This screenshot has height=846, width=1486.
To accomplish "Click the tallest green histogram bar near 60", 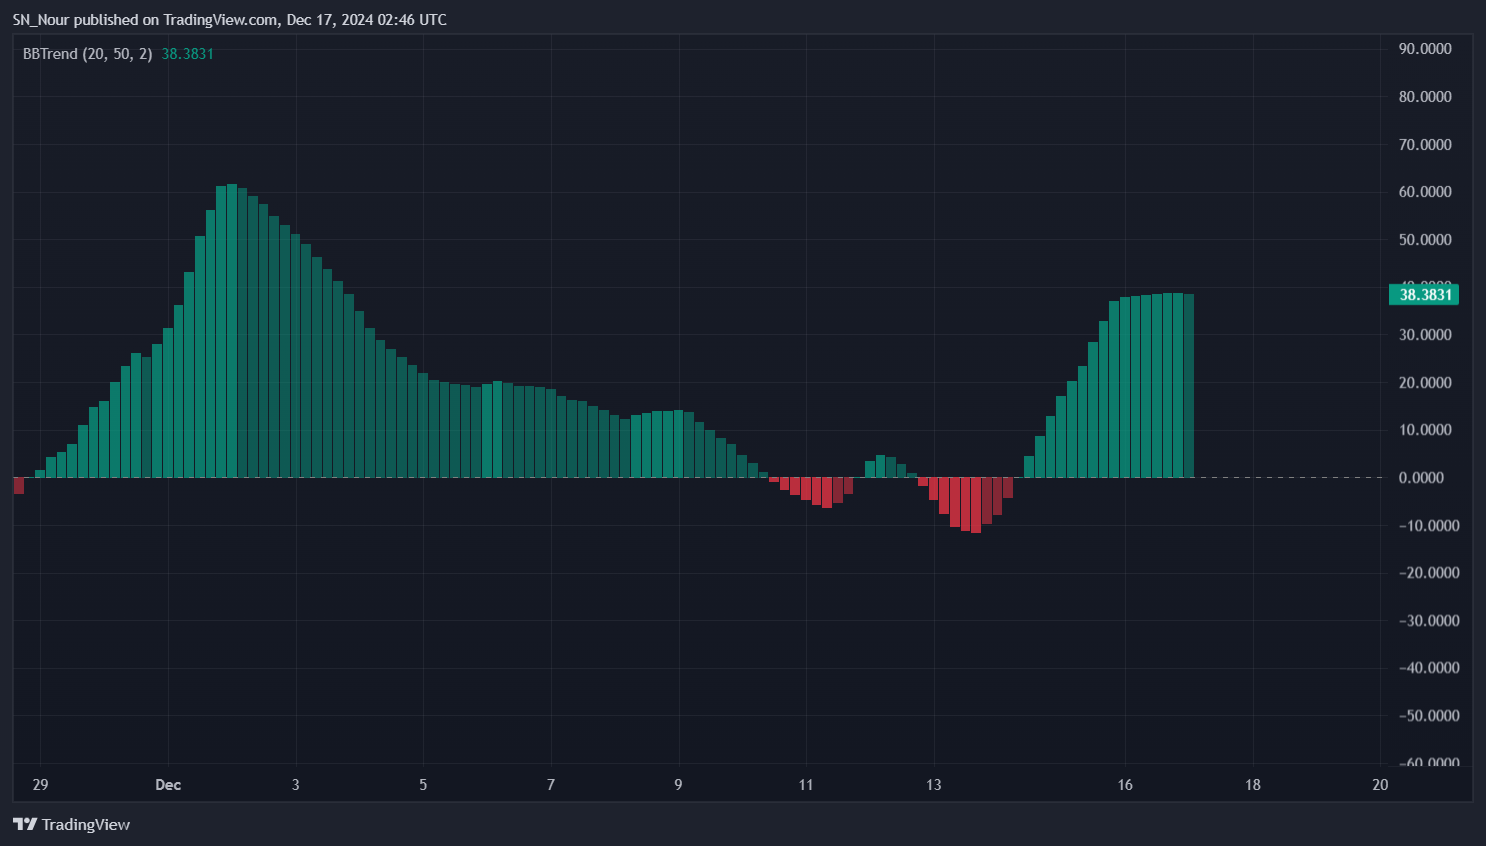I will [x=232, y=330].
